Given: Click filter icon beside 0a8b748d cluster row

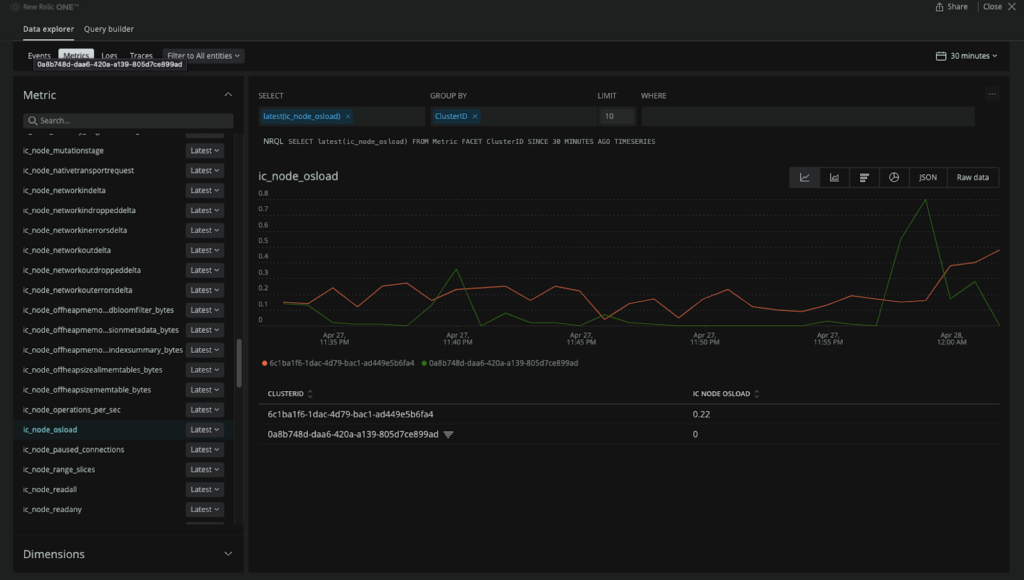Looking at the screenshot, I should pyautogui.click(x=449, y=435).
